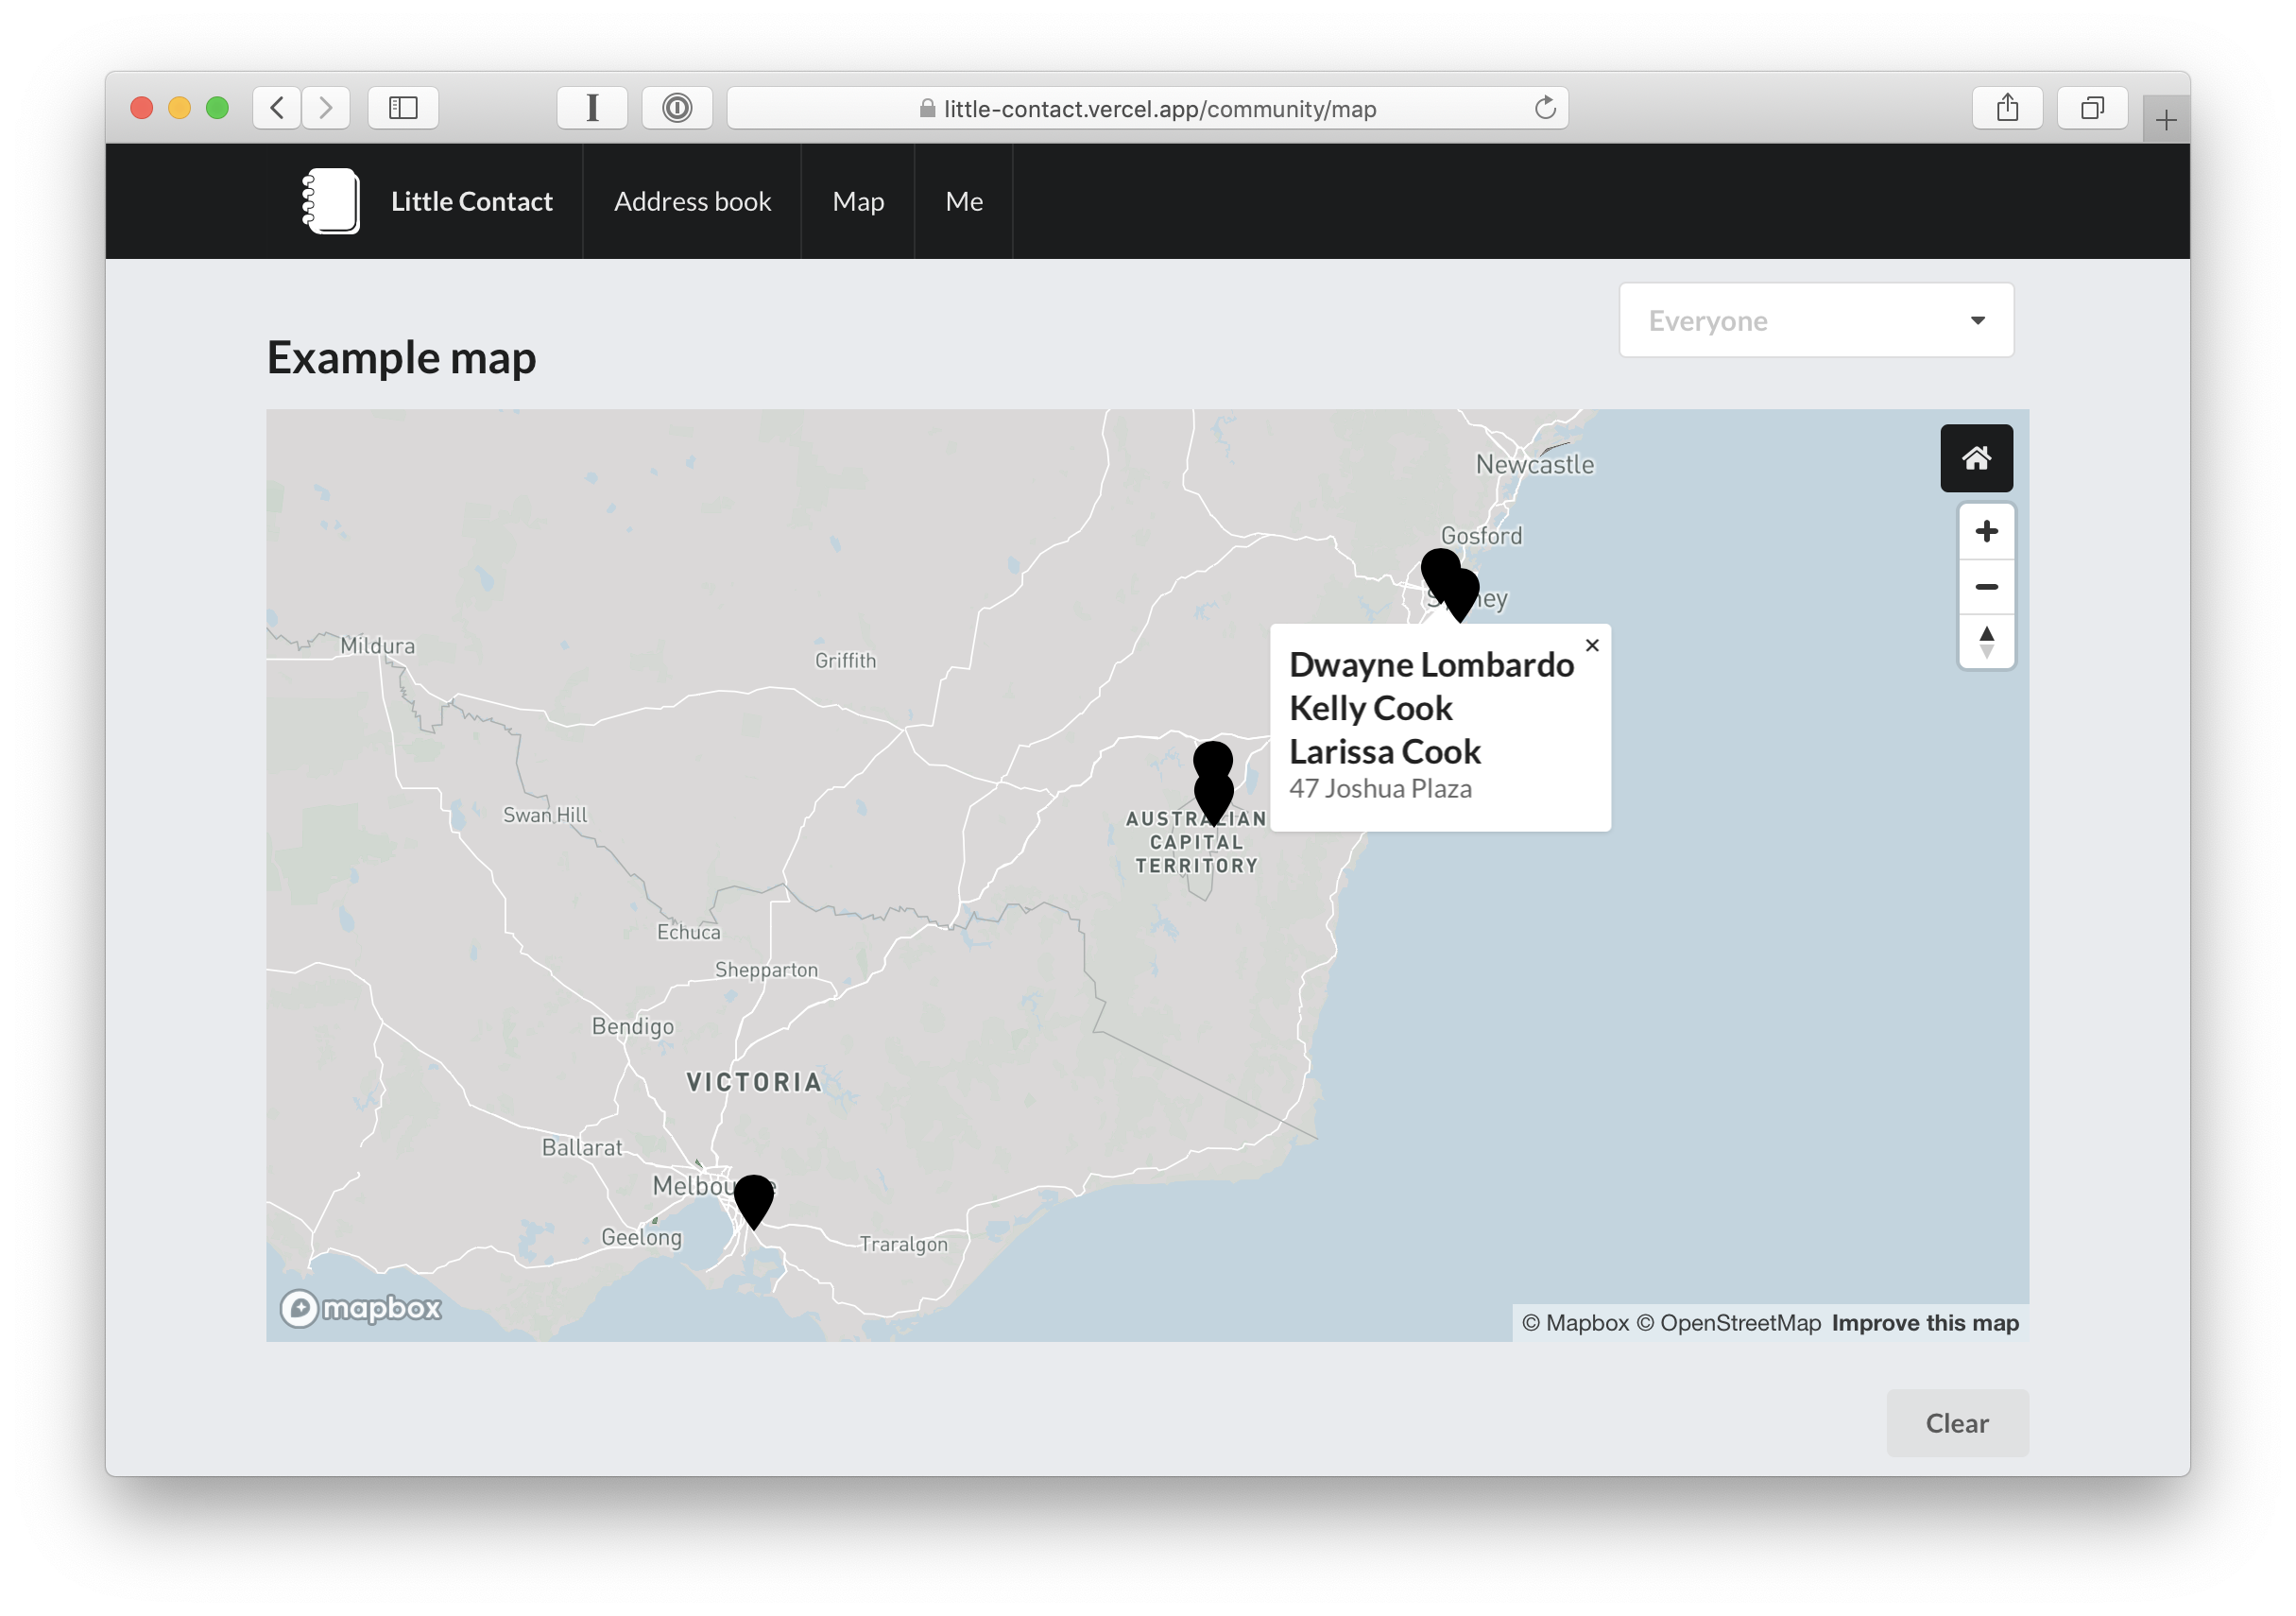Reset bearing with the compass icon
This screenshot has height=1616, width=2296.
[1986, 641]
